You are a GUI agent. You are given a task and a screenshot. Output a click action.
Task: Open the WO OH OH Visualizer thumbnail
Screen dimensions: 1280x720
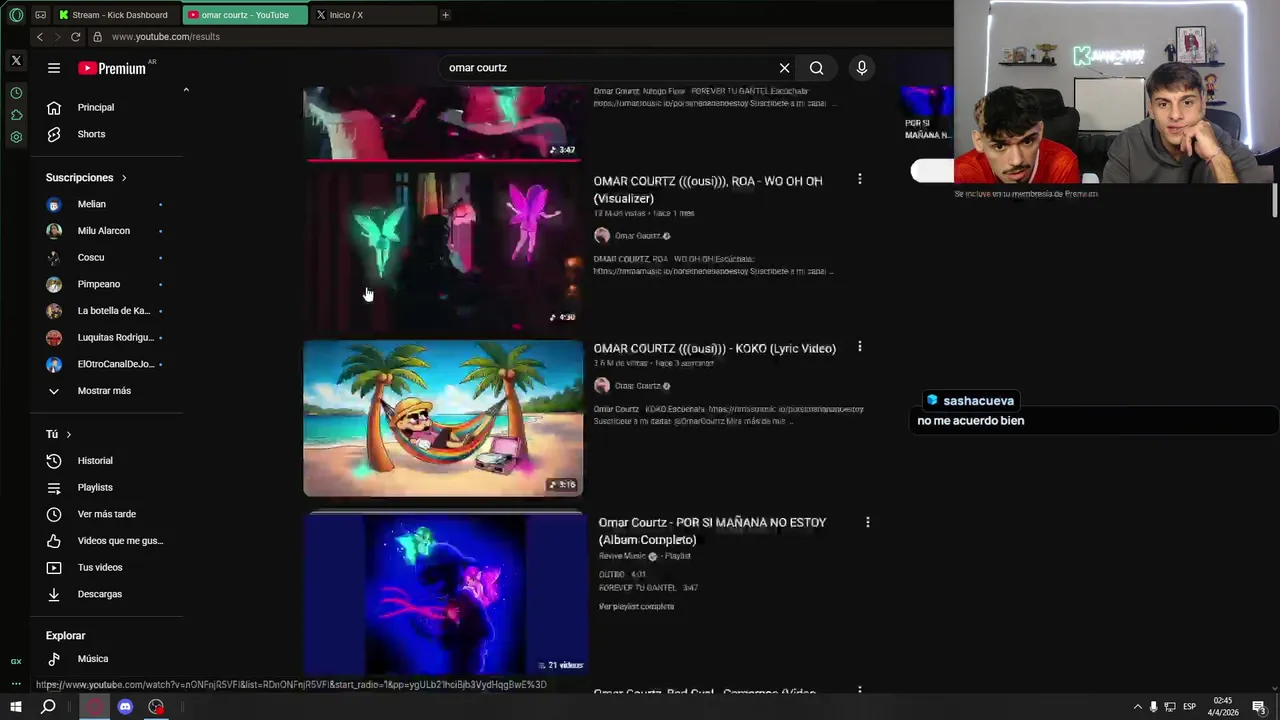(x=443, y=250)
